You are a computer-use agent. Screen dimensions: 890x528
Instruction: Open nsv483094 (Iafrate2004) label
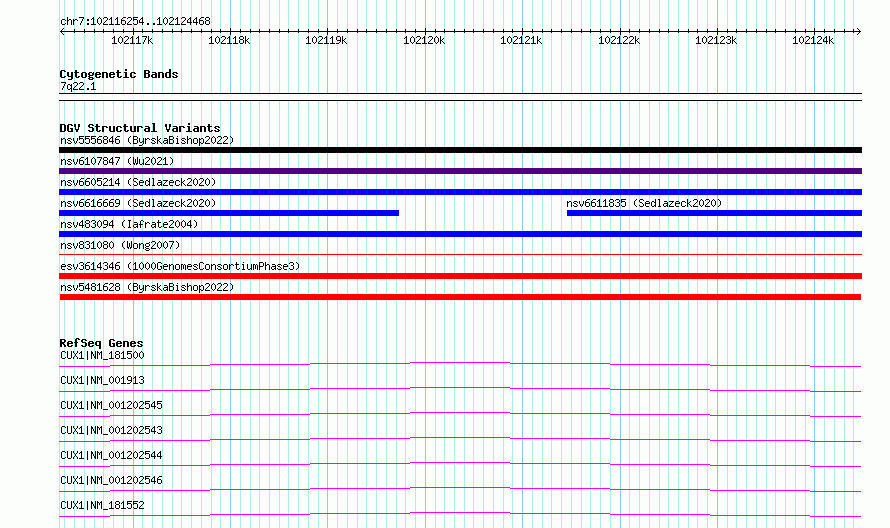(129, 224)
